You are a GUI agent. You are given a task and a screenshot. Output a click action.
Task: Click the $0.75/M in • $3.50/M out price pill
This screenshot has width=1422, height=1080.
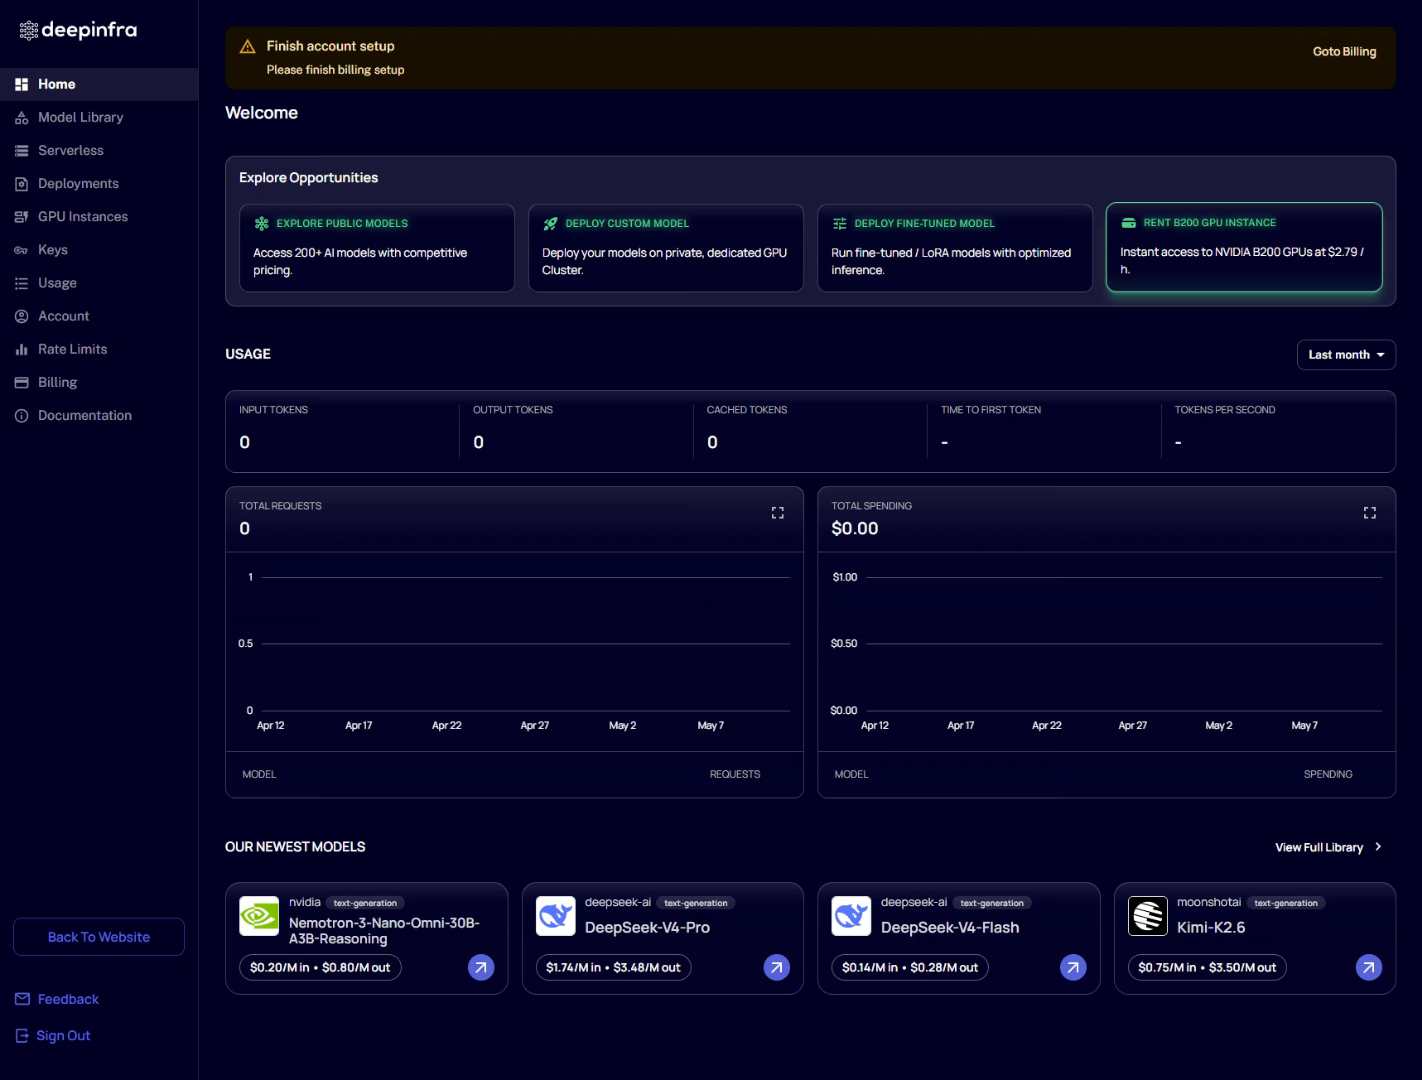1207,967
